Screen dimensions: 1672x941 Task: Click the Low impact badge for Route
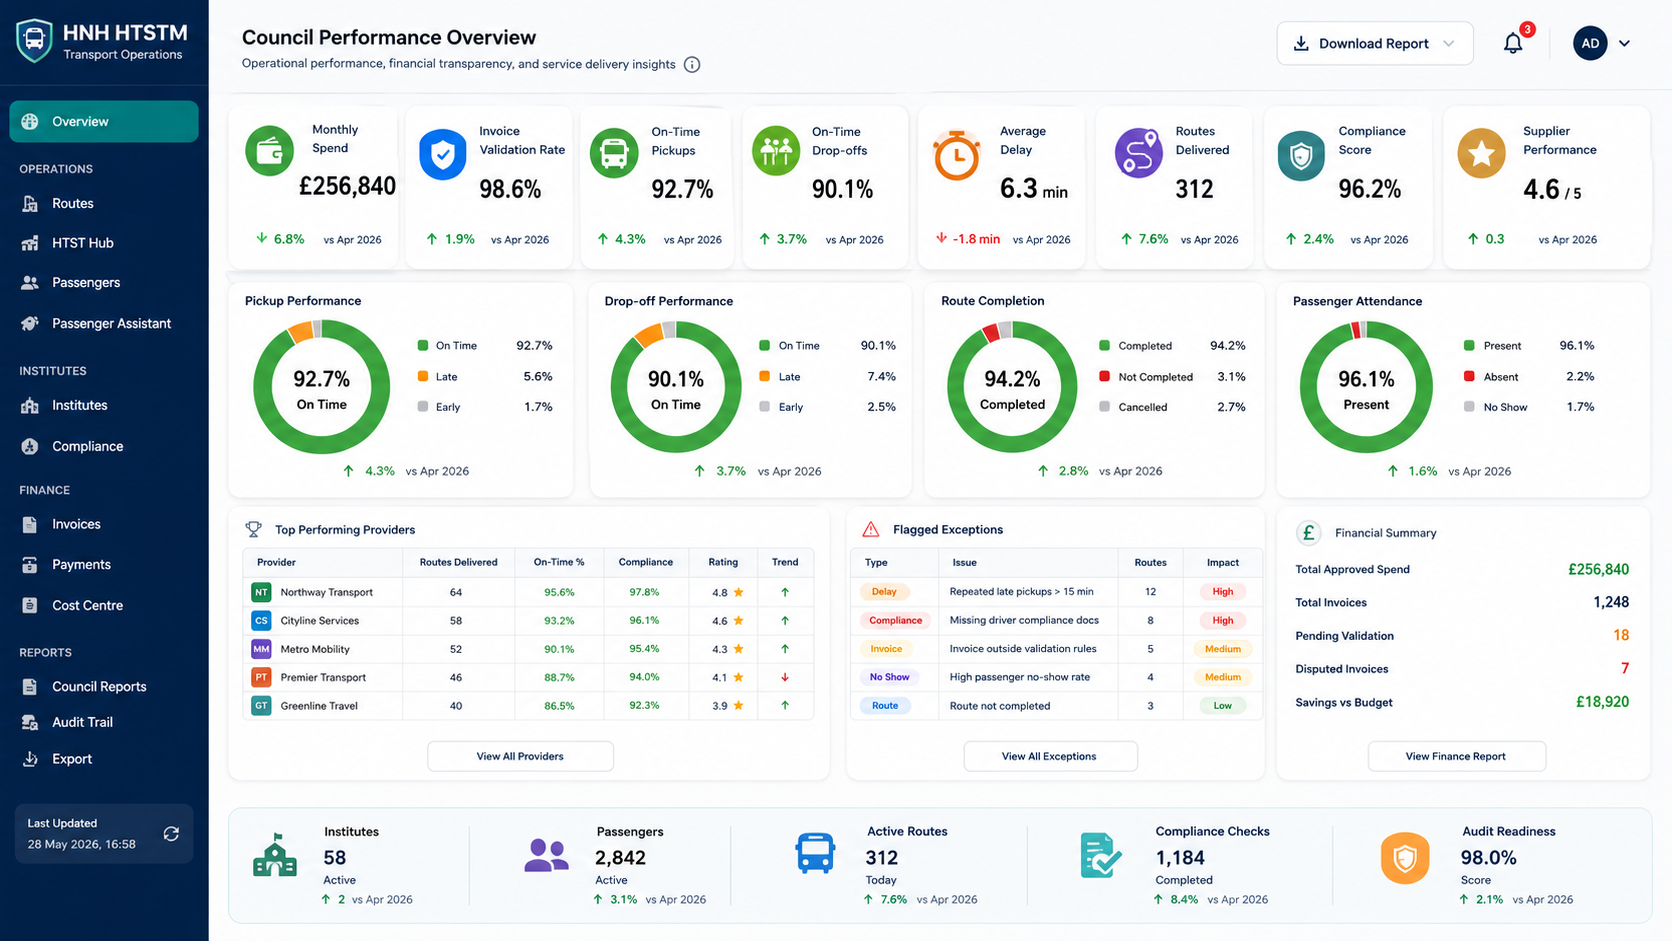click(1222, 706)
